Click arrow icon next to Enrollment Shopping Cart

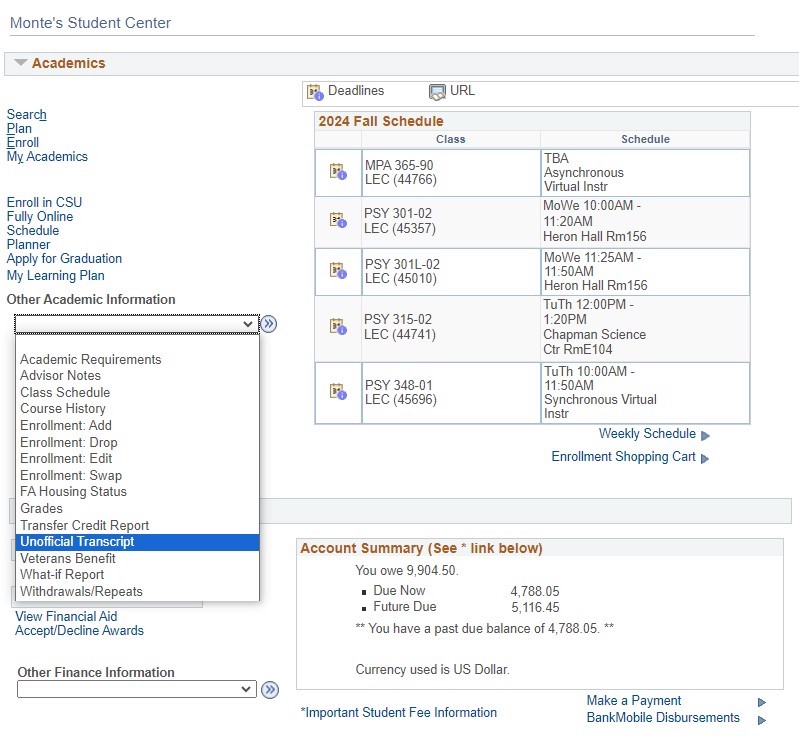coord(705,459)
